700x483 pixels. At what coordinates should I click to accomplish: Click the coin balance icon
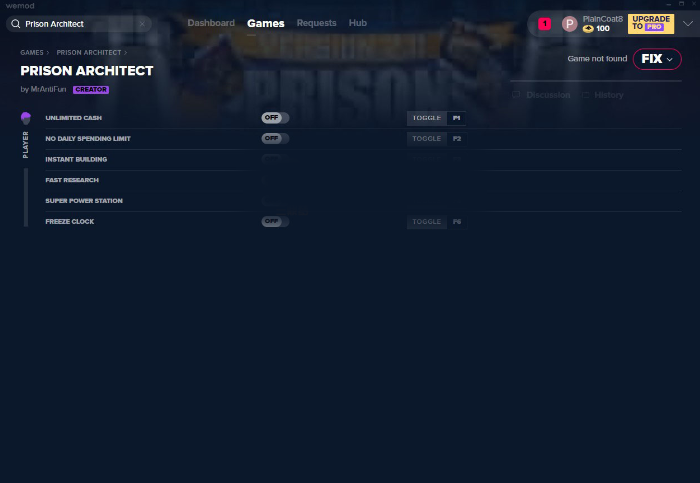(588, 29)
